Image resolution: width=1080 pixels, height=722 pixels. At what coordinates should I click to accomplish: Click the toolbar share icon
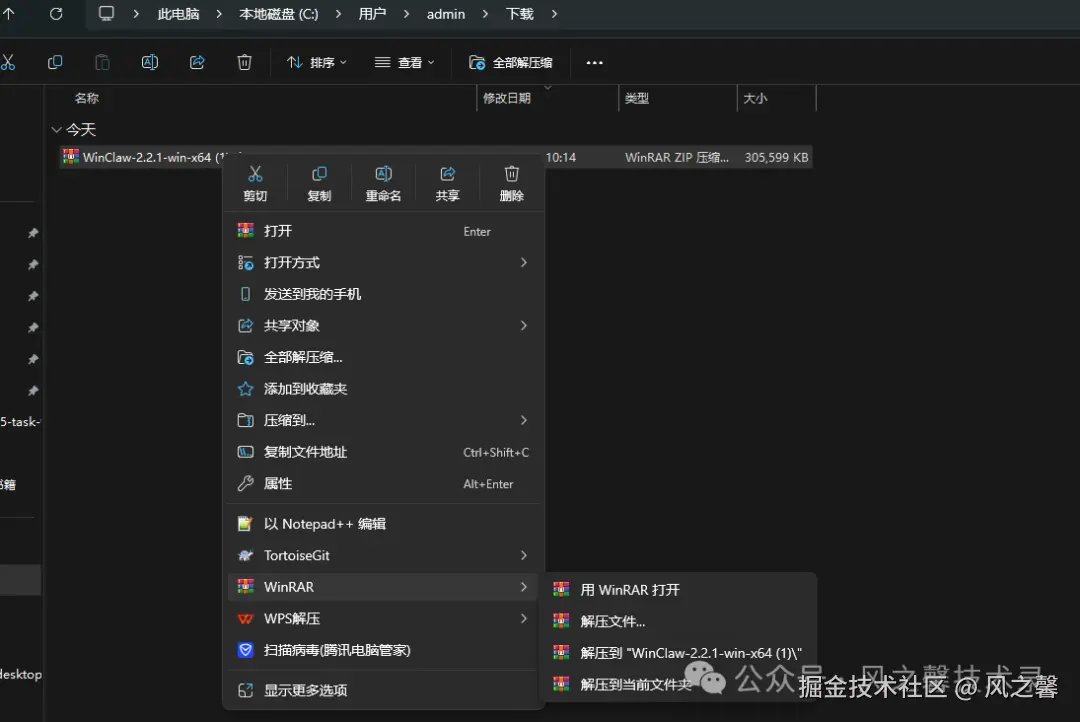pyautogui.click(x=197, y=63)
